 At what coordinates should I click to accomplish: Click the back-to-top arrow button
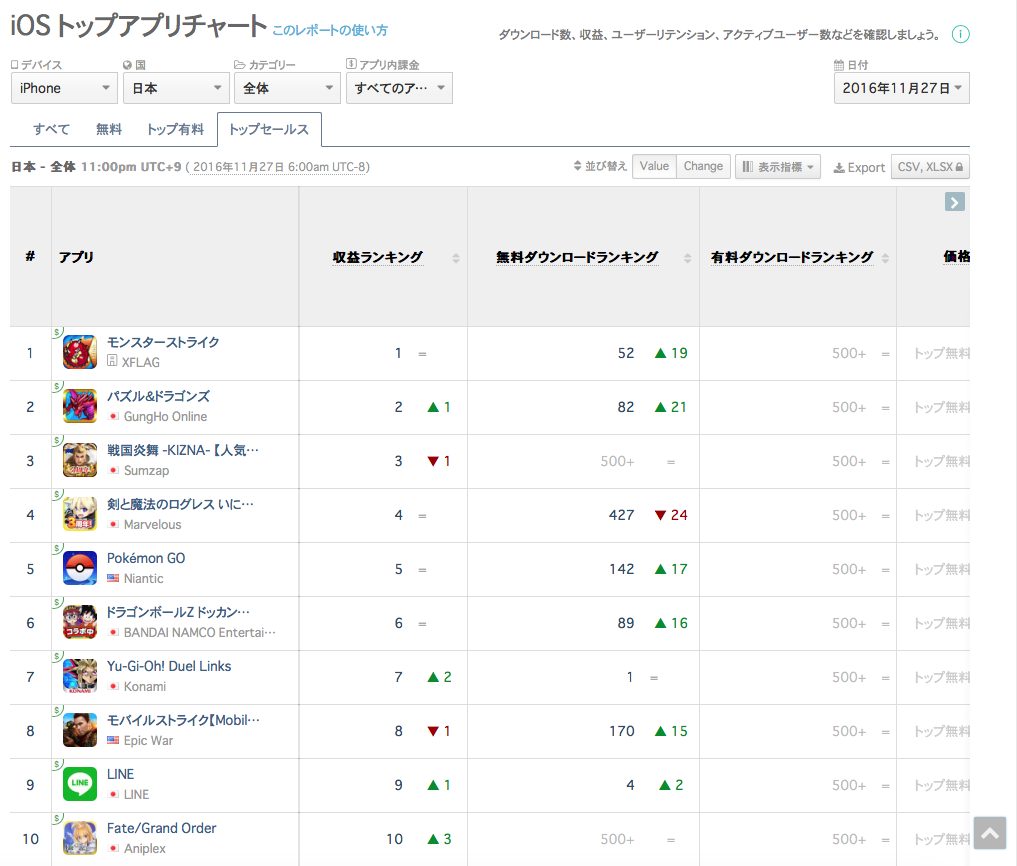(x=990, y=833)
